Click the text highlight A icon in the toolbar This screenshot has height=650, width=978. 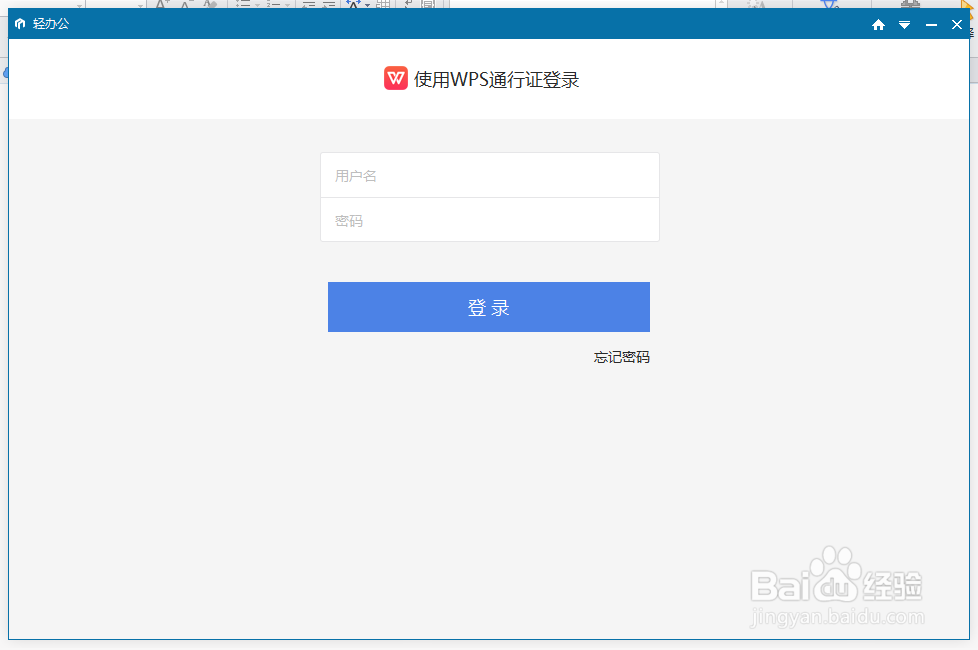tap(353, 3)
